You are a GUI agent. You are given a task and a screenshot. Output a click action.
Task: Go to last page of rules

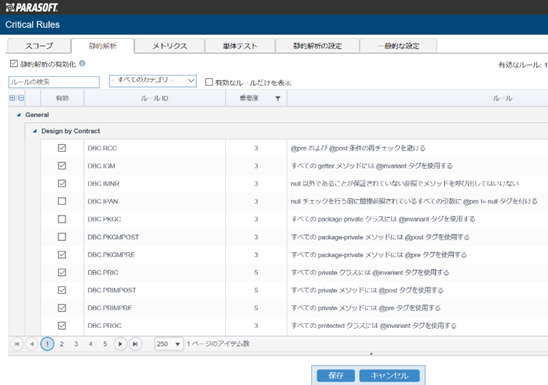pyautogui.click(x=135, y=344)
